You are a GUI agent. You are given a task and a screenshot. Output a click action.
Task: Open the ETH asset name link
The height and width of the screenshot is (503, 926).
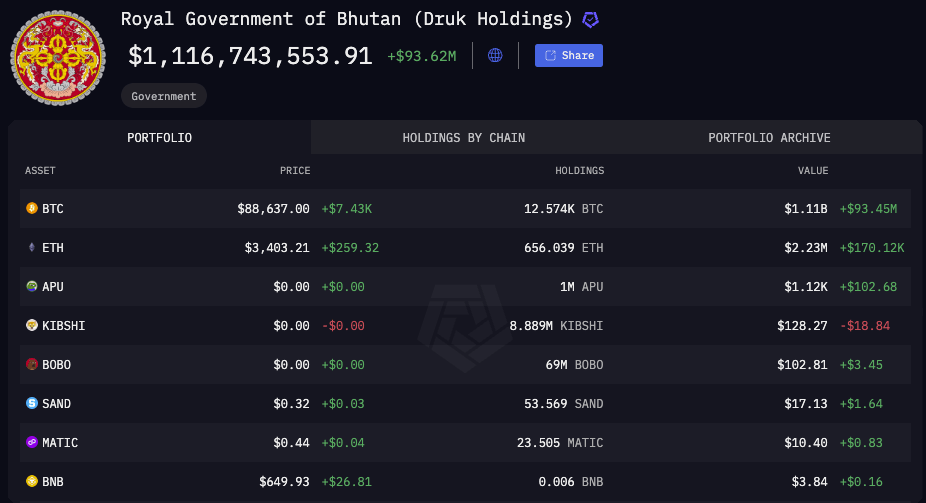point(53,248)
